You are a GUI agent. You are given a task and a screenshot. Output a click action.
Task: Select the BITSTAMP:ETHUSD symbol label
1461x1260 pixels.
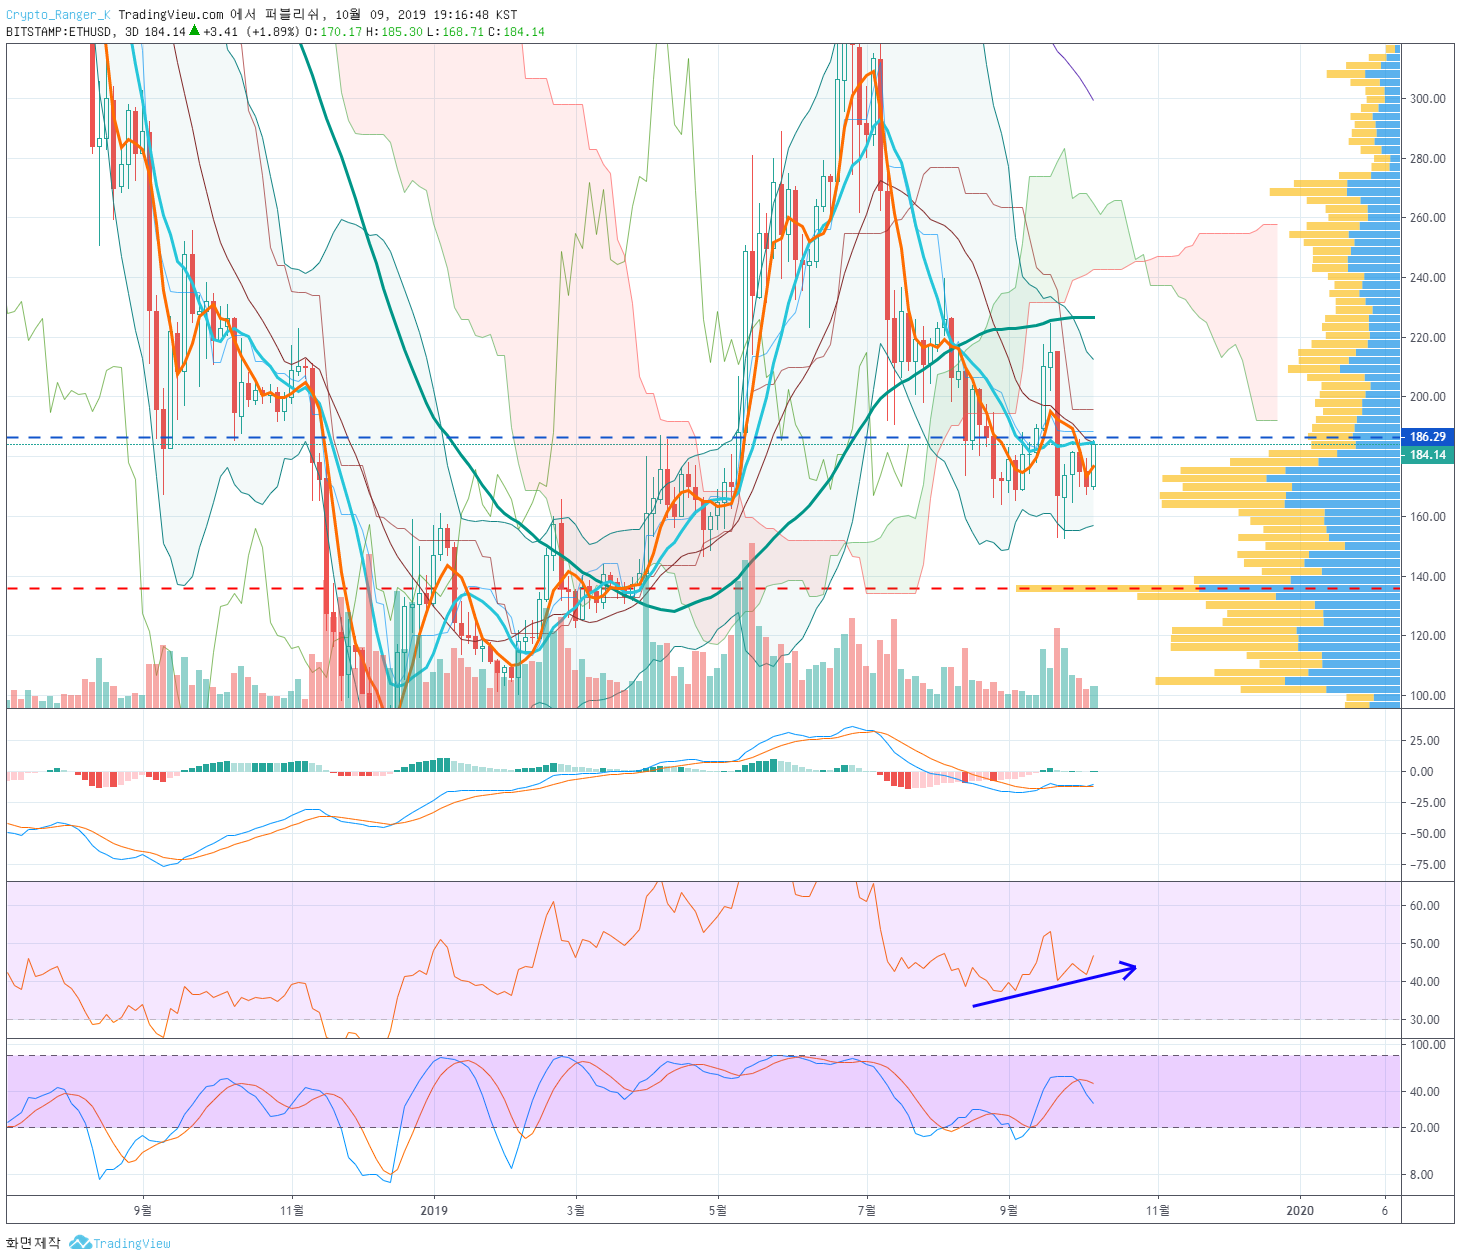click(x=60, y=32)
